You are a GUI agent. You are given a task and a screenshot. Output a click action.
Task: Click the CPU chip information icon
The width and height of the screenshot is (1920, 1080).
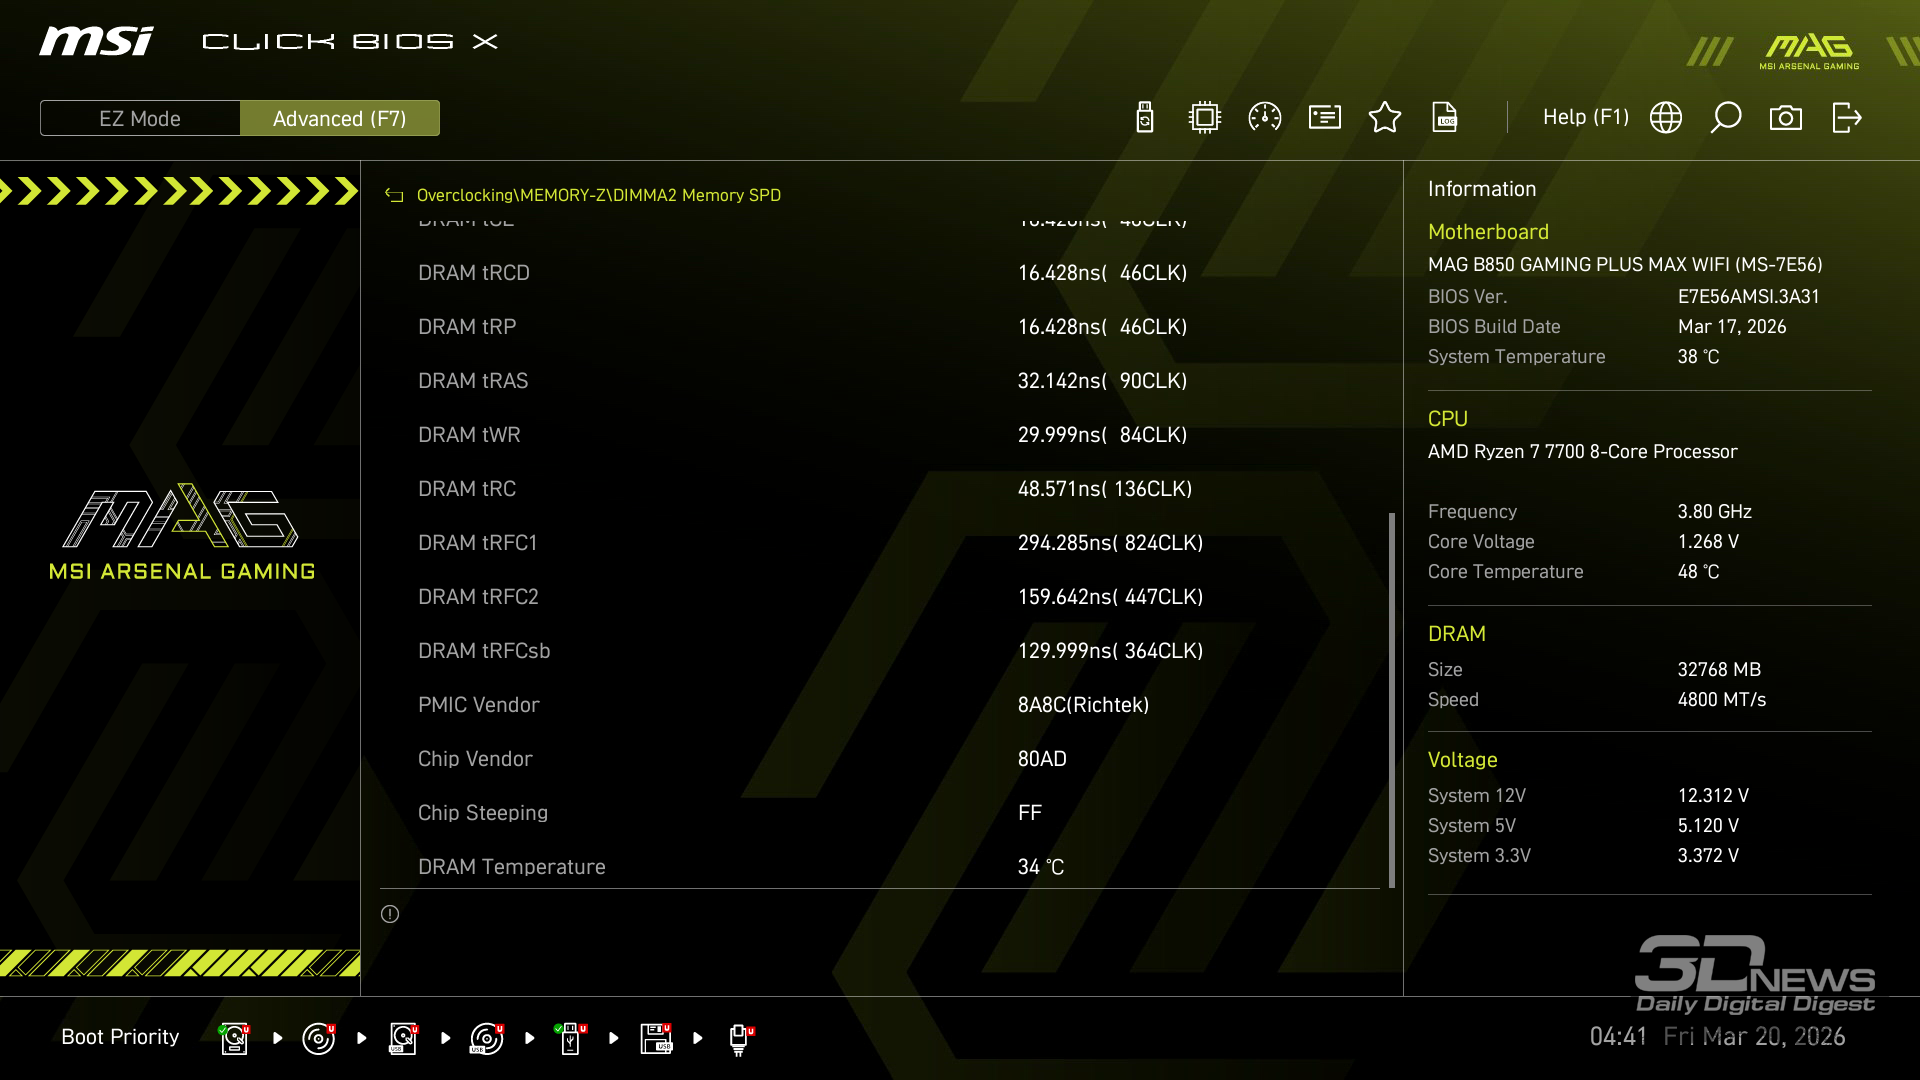coord(1205,118)
